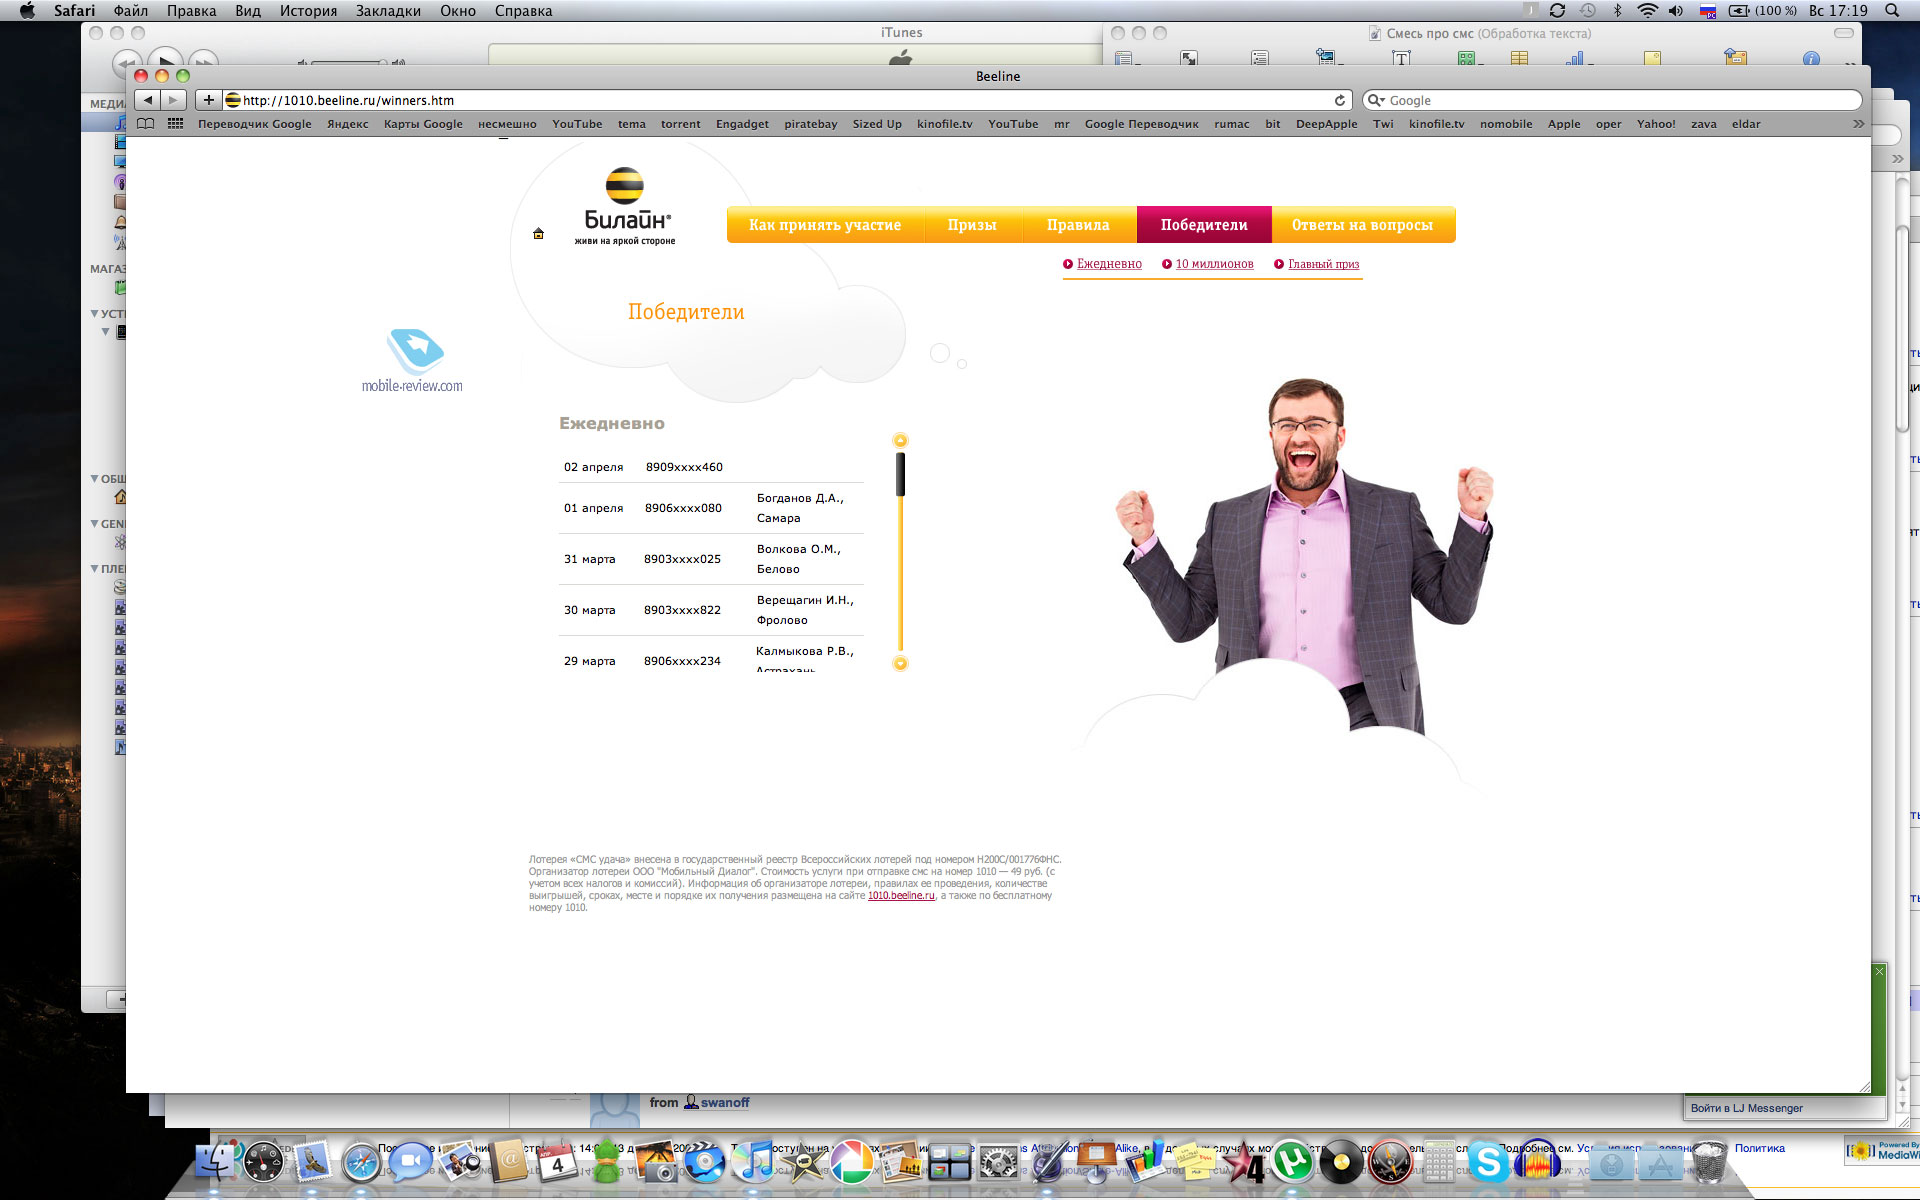The height and width of the screenshot is (1200, 1920).
Task: Click the Wi-Fi status icon
Action: (x=1647, y=10)
